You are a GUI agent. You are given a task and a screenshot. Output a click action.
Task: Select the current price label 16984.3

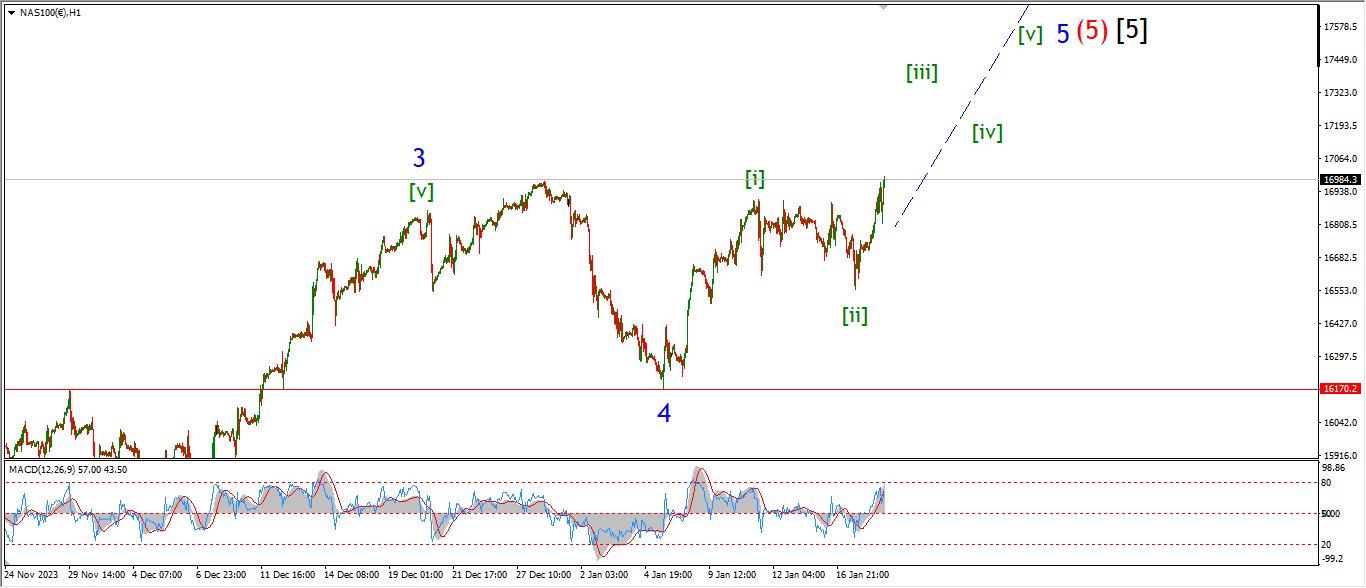click(1340, 180)
